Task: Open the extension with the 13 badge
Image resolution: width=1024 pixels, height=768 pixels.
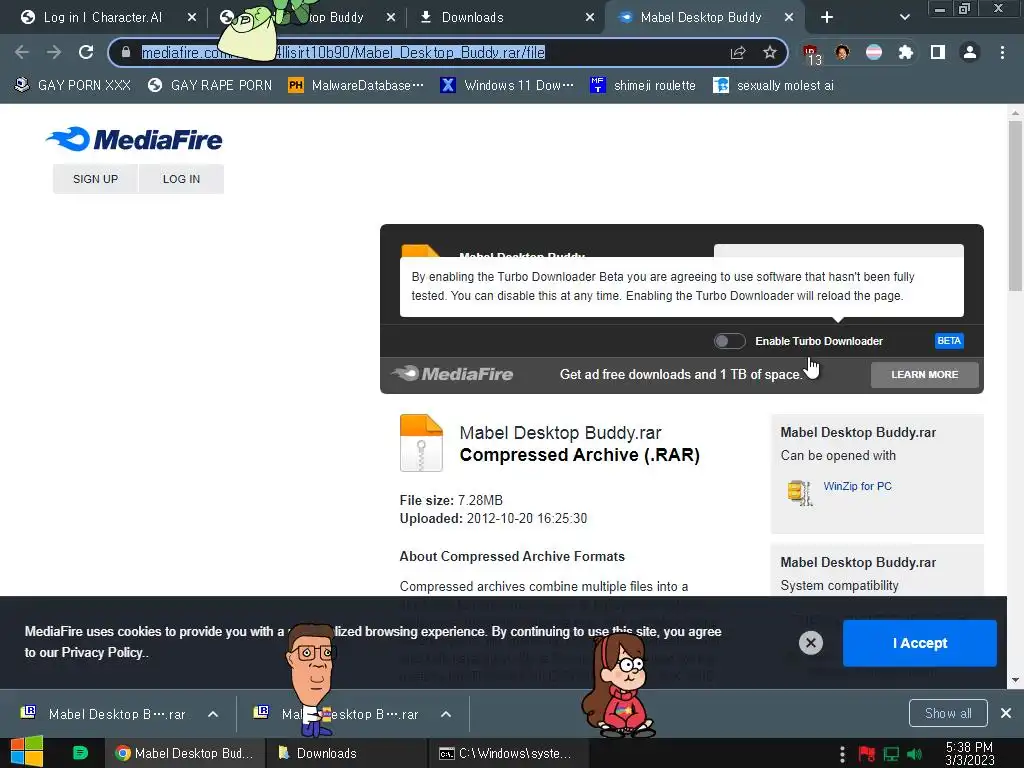Action: pos(812,54)
